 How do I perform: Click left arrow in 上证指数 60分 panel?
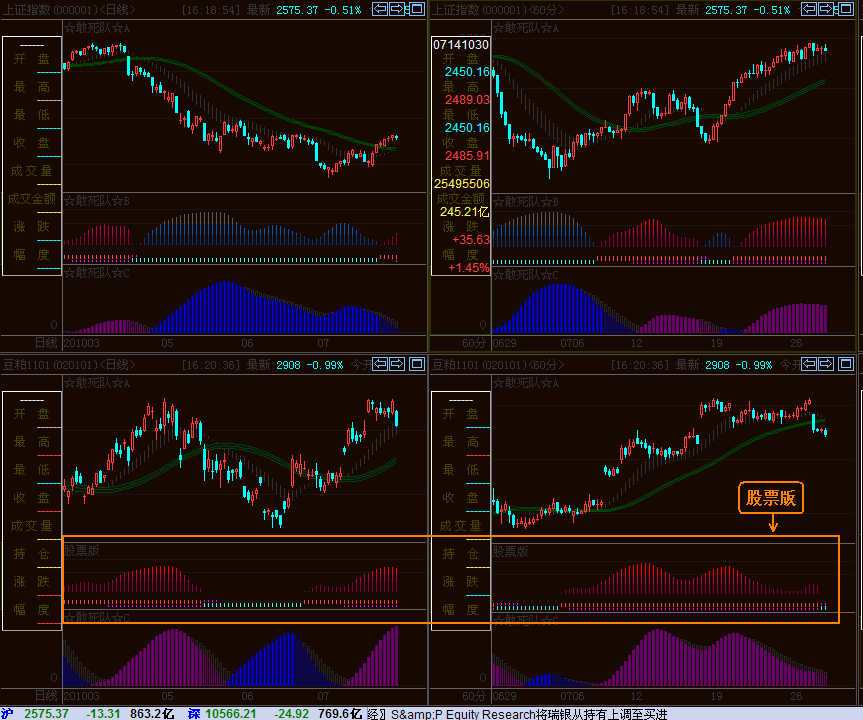pyautogui.click(x=809, y=9)
